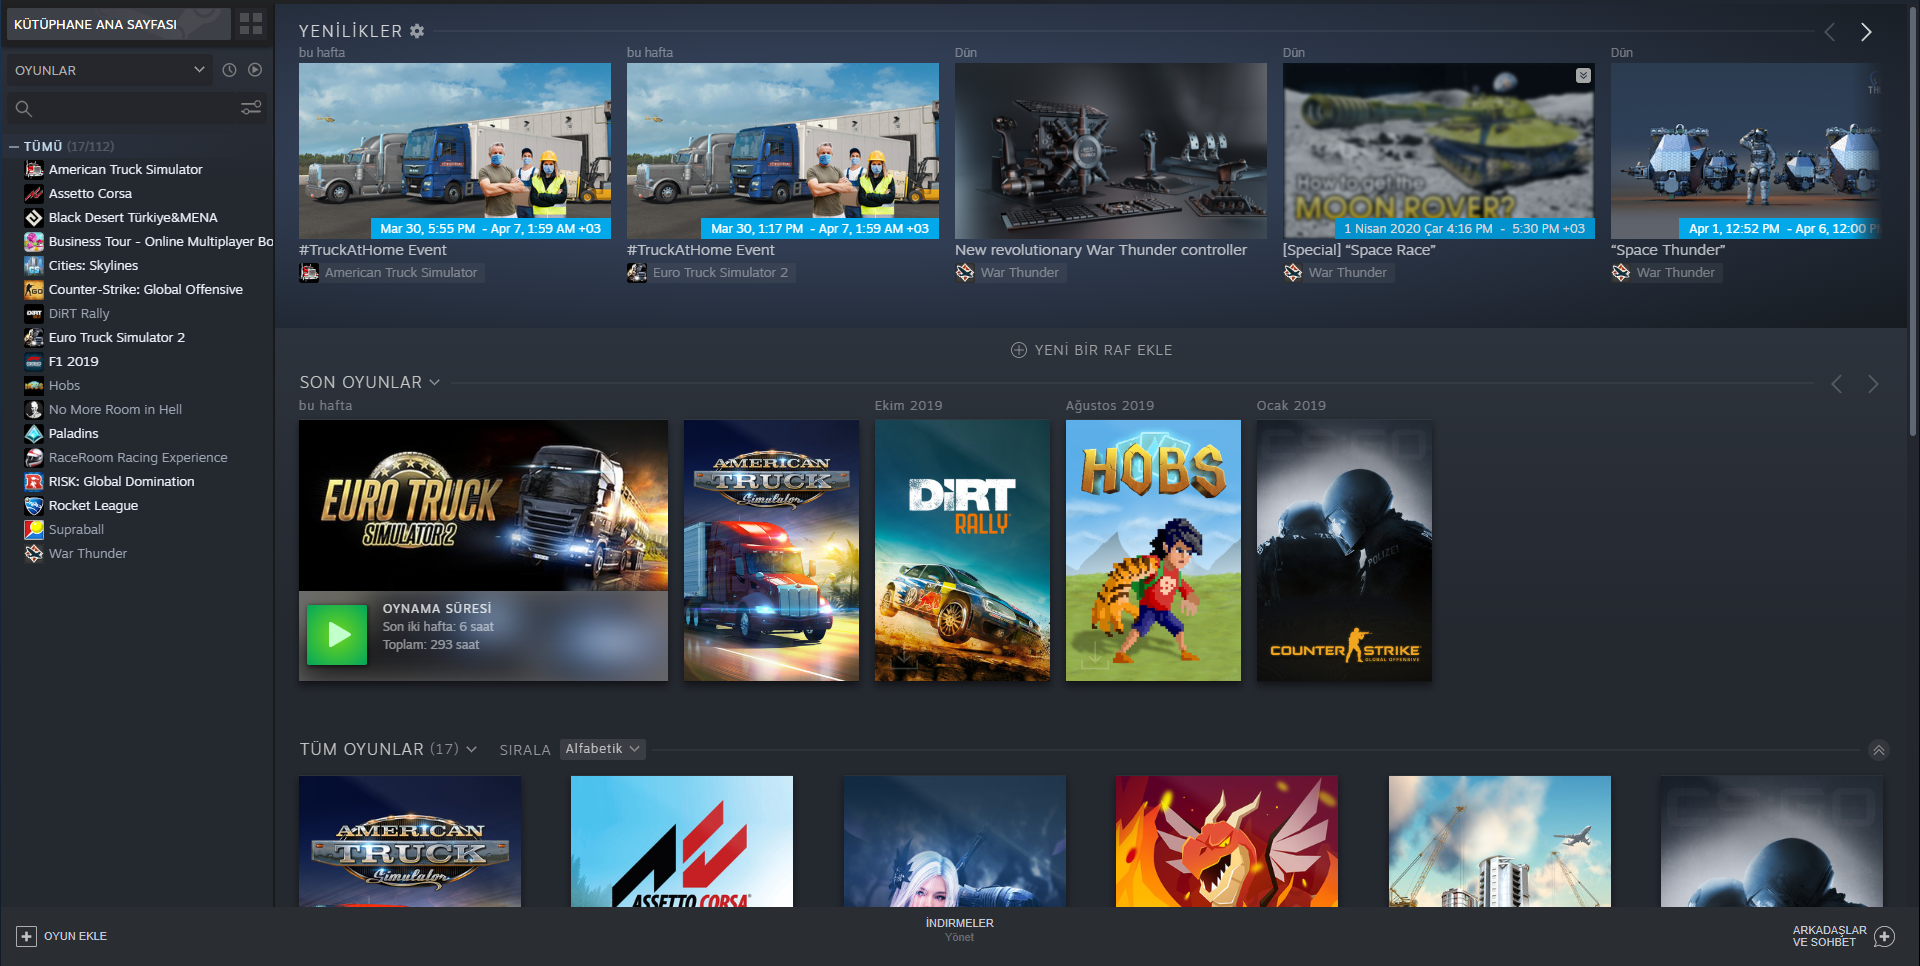Open Counter-Strike recent game cover
The height and width of the screenshot is (966, 1920).
[x=1344, y=550]
